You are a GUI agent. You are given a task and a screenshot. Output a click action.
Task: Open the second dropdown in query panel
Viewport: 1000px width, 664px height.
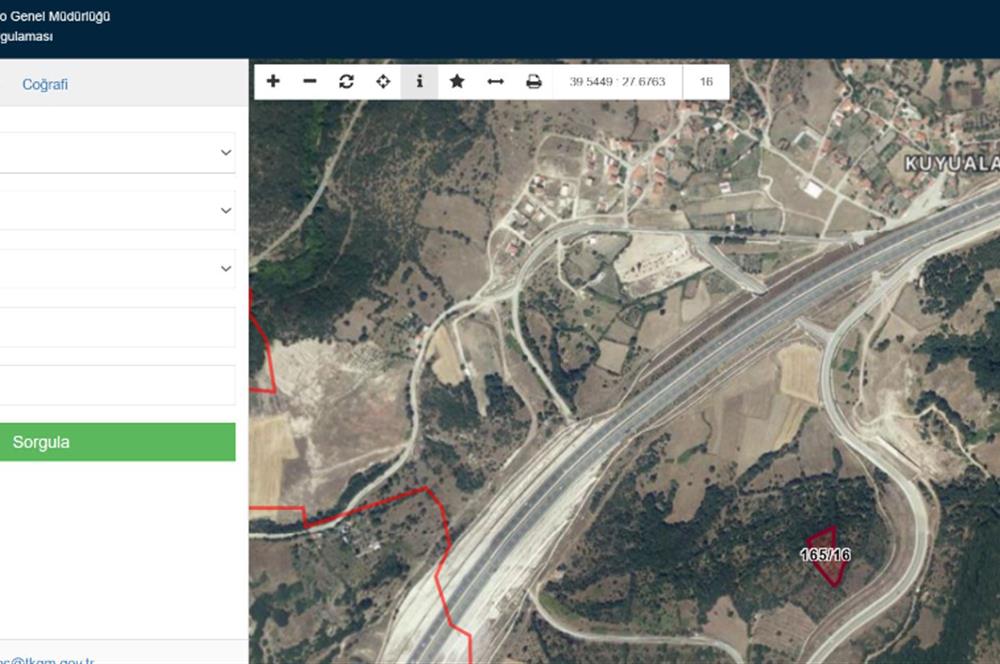coord(117,211)
